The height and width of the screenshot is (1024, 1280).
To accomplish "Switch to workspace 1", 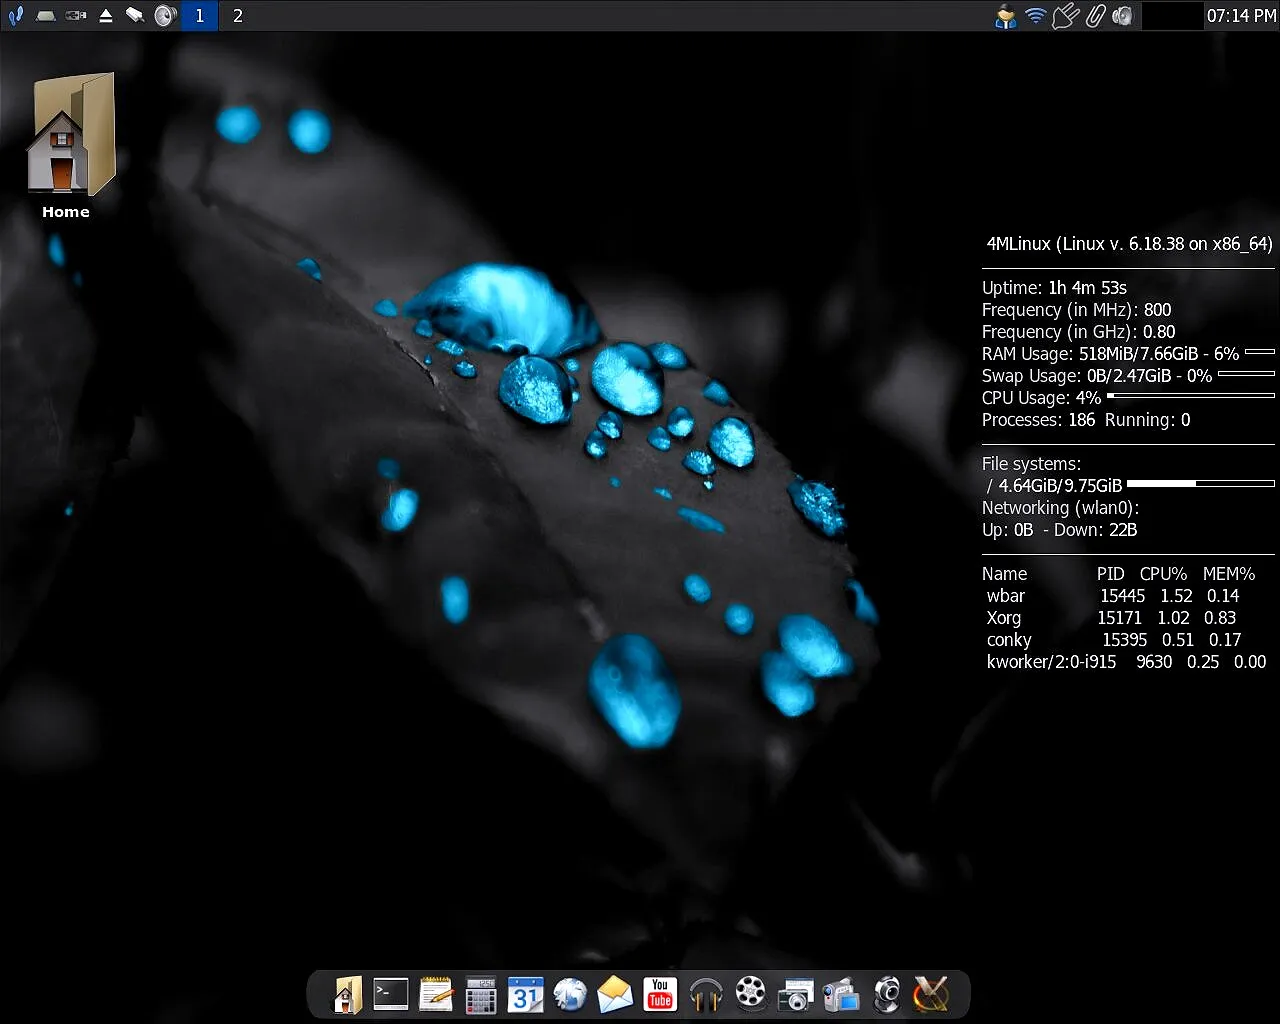I will pos(199,15).
